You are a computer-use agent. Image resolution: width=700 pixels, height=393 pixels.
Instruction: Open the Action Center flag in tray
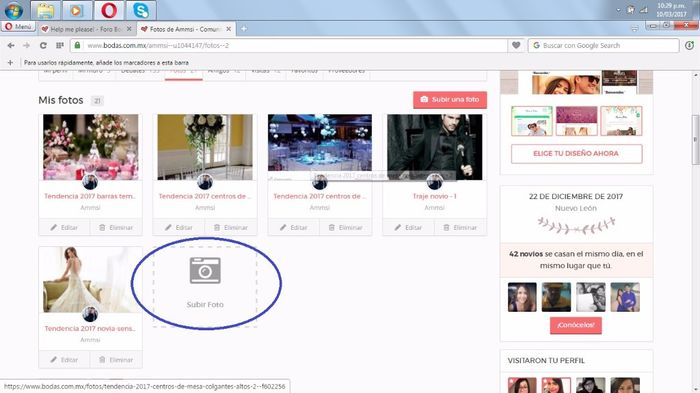[630, 9]
